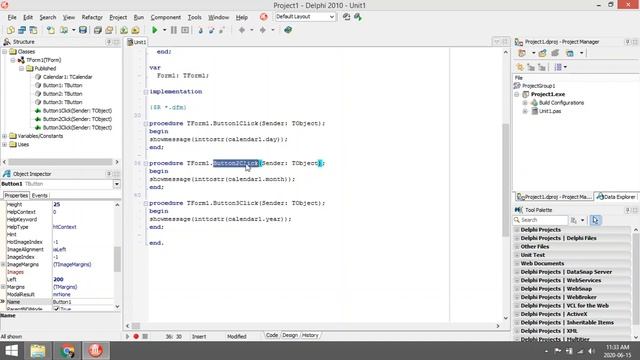Open the Windows Start menu
The height and width of the screenshot is (360, 640).
pyautogui.click(x=11, y=351)
